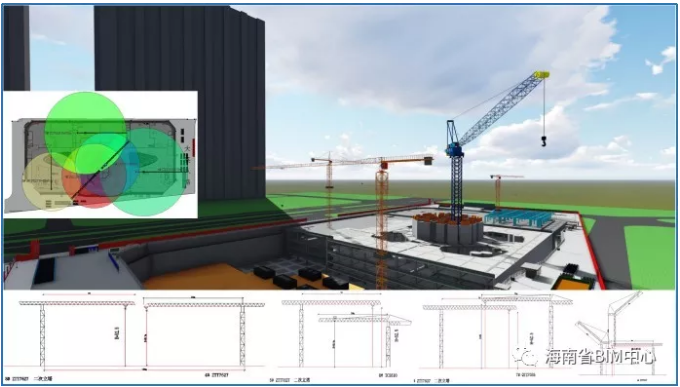Image resolution: width=680 pixels, height=387 pixels.
Task: Click the hook hanging from blue crane
Action: tap(544, 141)
